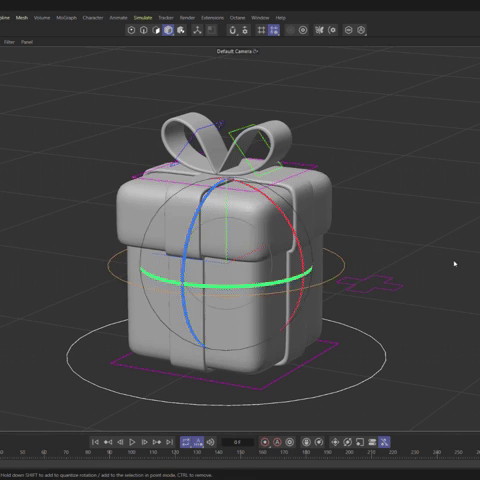Jump to next keyframe
This screenshot has height=480, width=480.
157,442
